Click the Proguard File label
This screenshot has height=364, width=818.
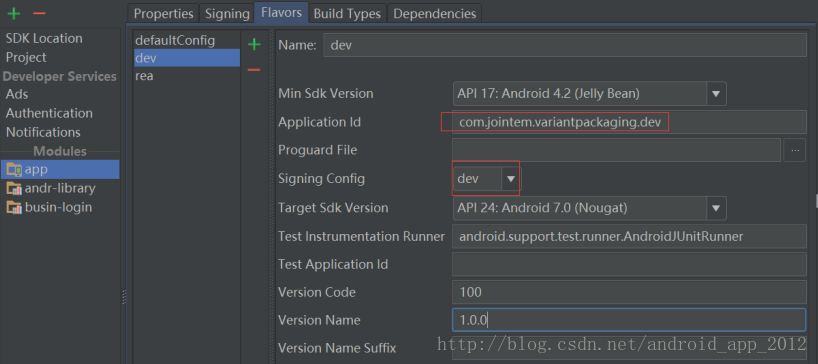point(318,150)
